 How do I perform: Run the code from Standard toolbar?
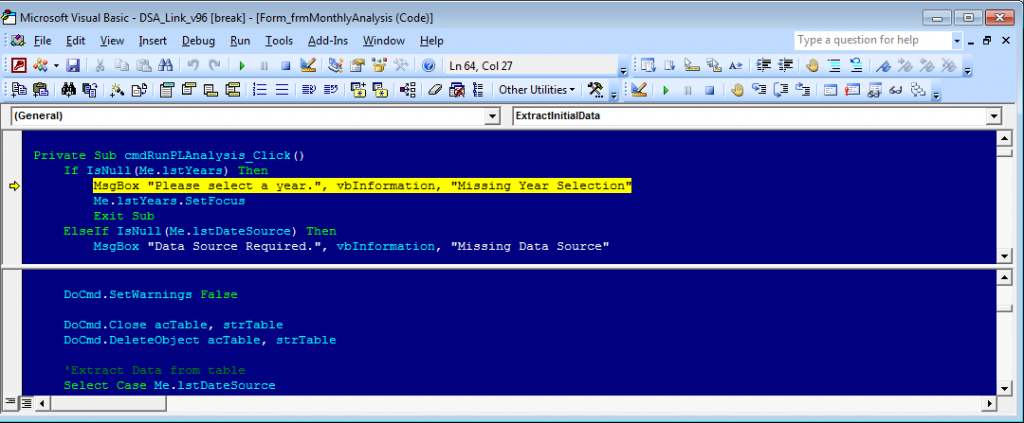242,65
